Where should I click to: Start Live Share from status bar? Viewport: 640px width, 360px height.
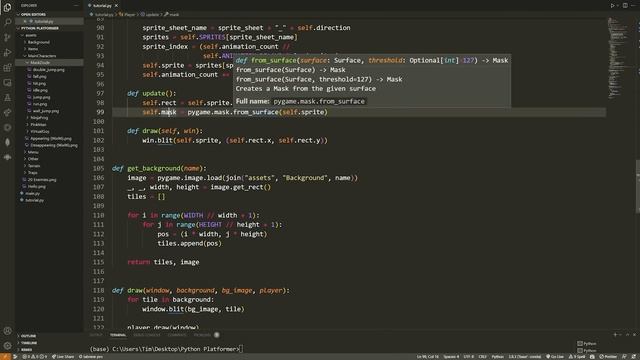pos(63,357)
